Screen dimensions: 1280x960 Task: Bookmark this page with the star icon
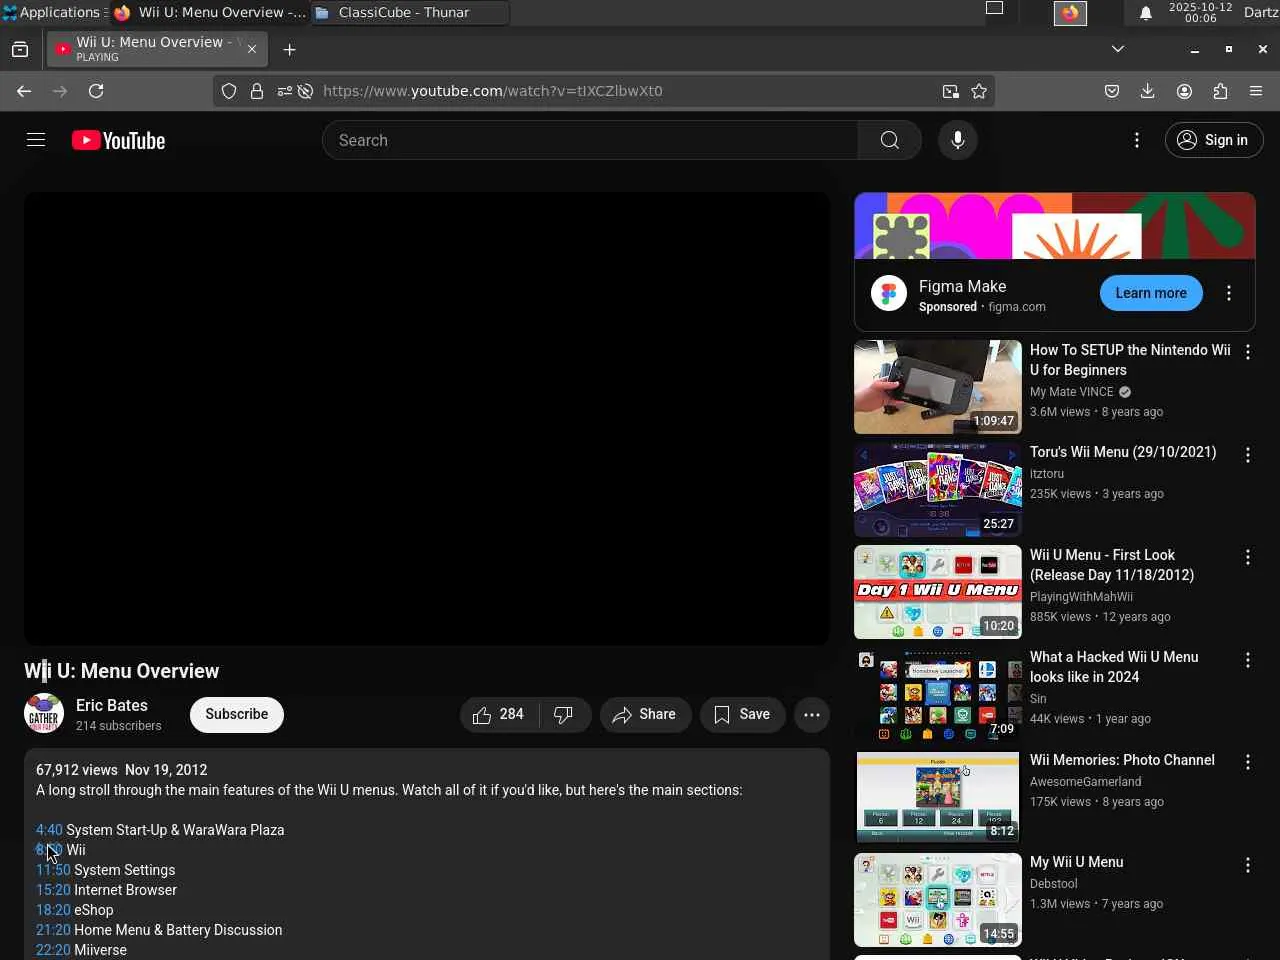pyautogui.click(x=979, y=91)
